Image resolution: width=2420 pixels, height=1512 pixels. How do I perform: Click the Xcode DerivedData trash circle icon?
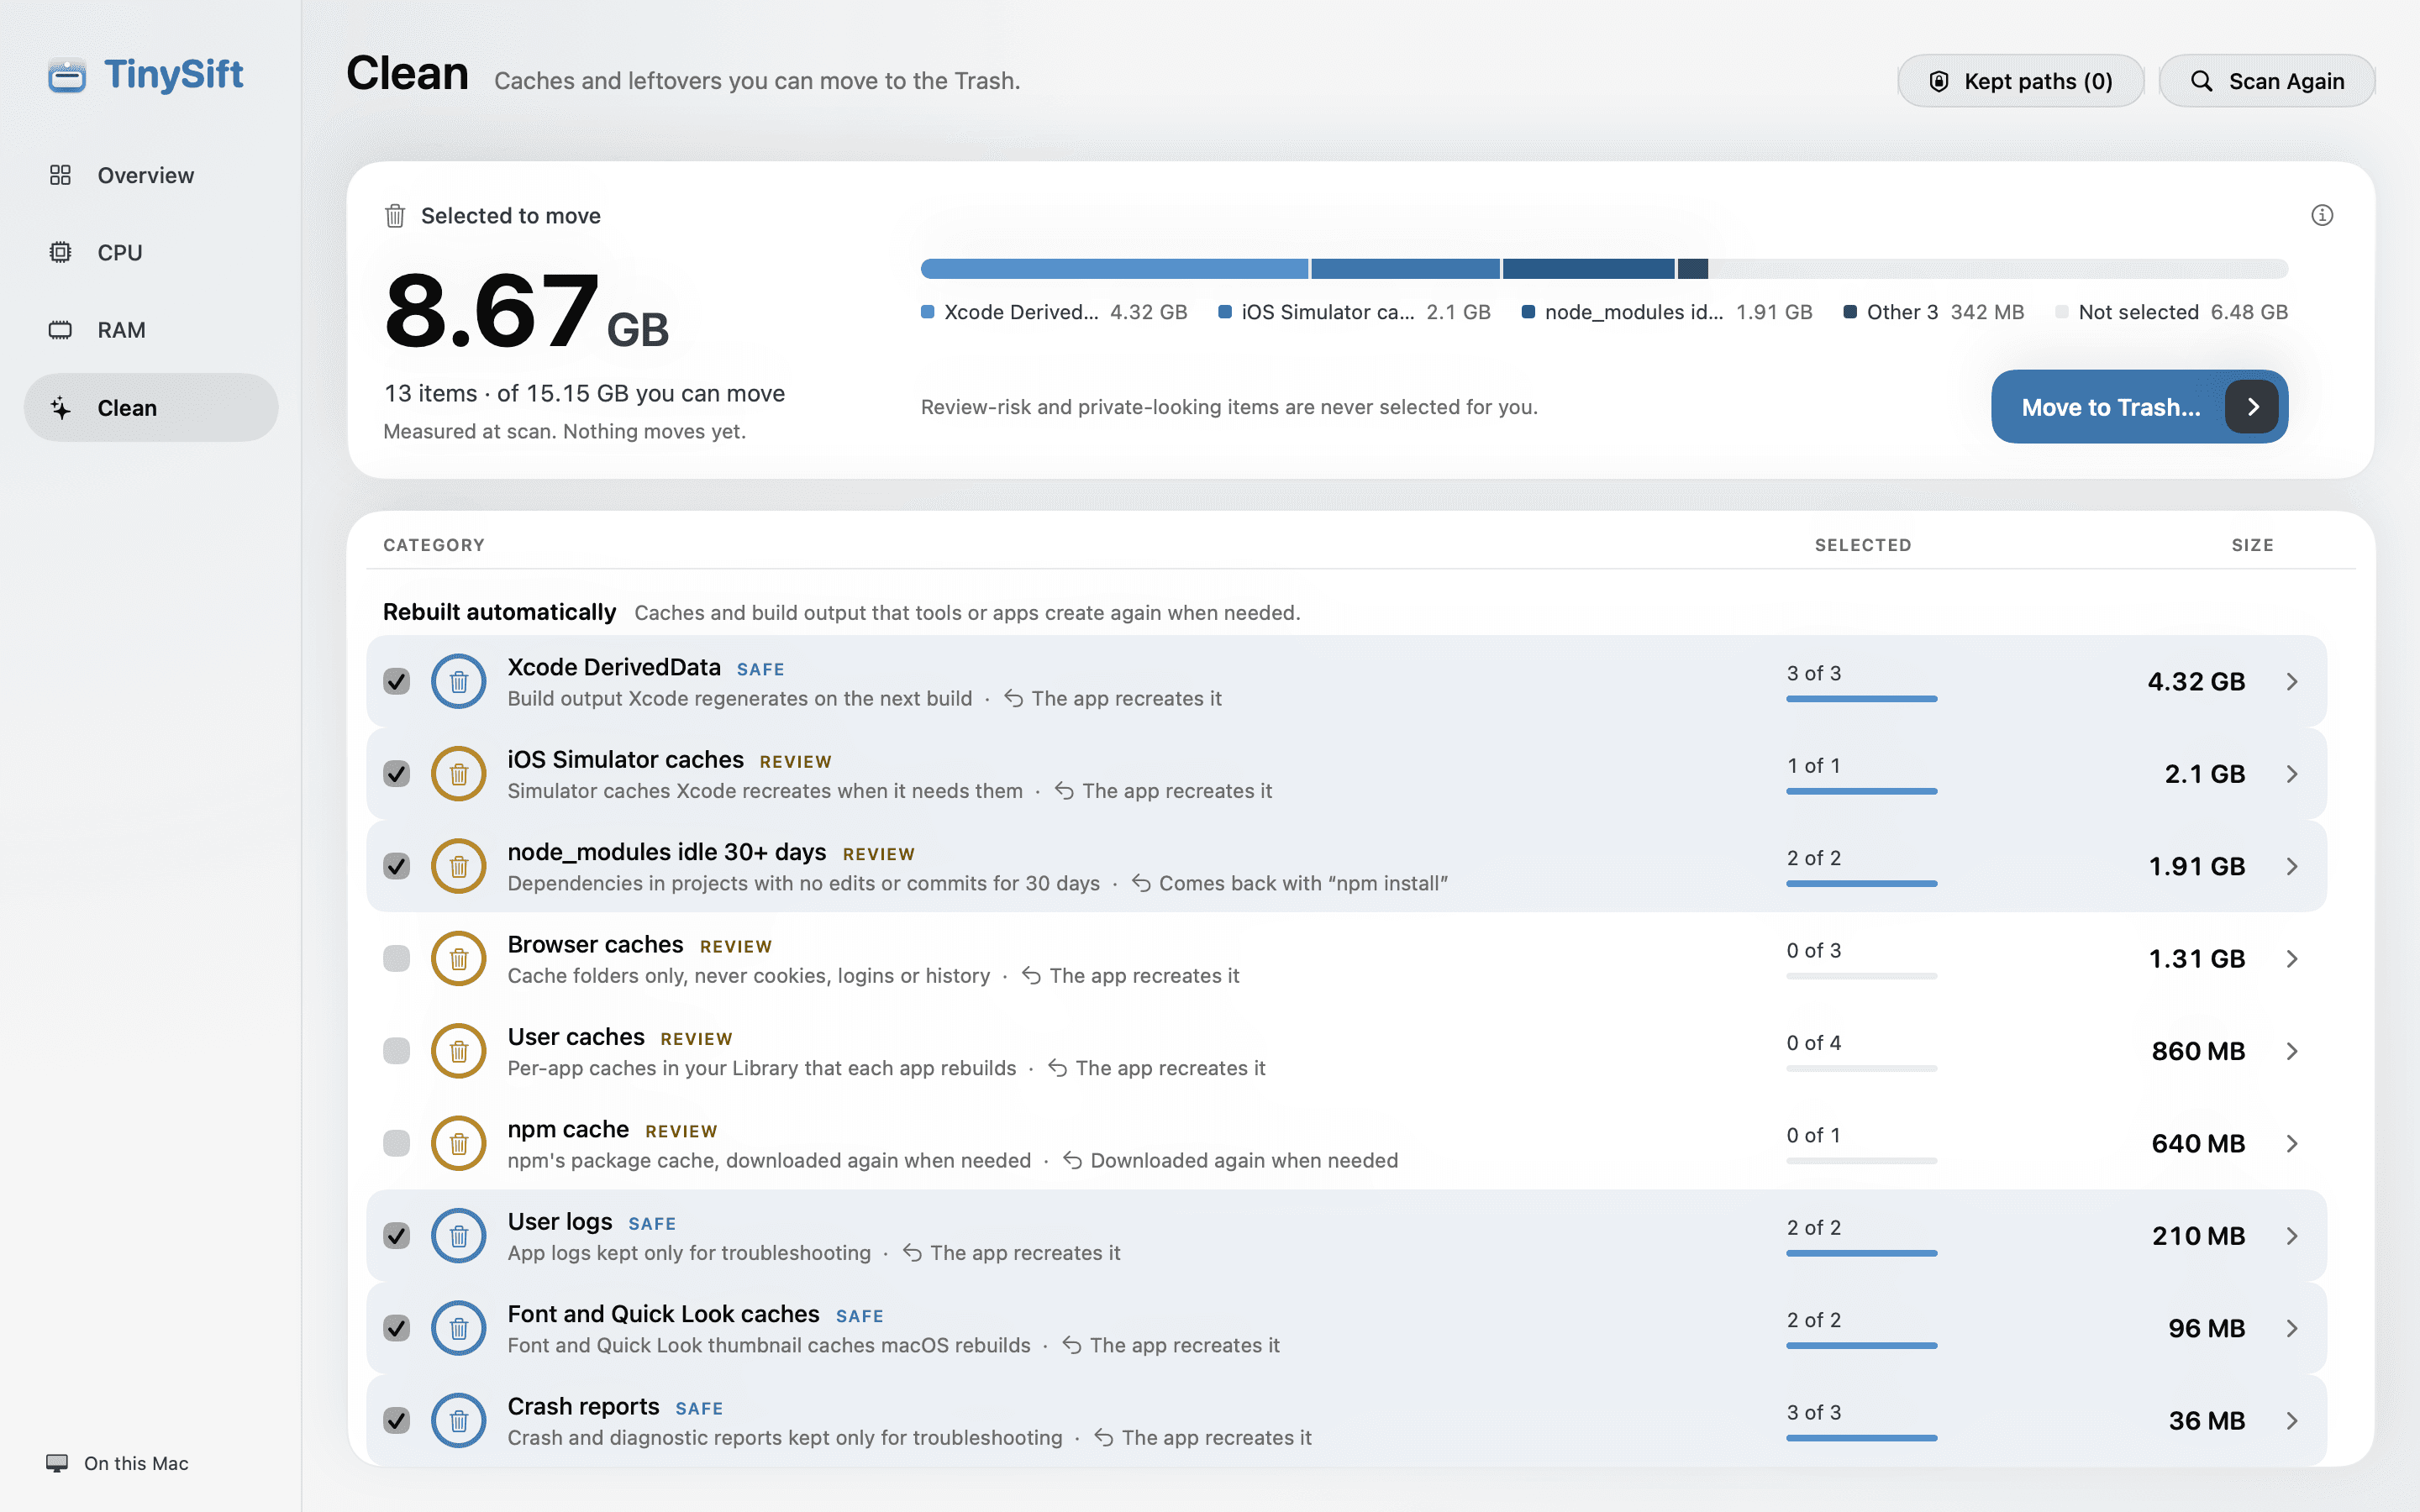(459, 681)
